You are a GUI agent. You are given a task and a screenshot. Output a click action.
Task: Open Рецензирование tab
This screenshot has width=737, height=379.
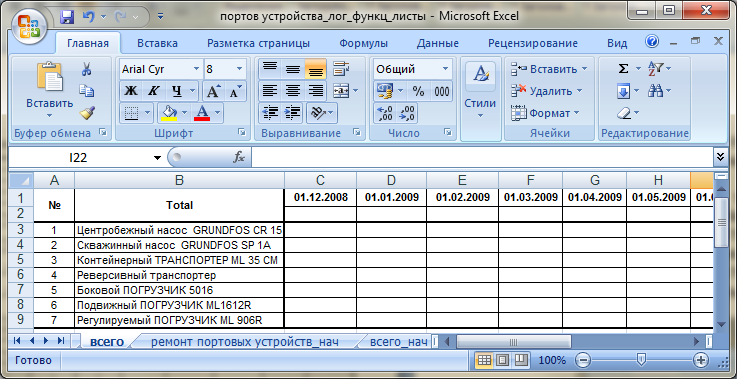click(x=533, y=43)
